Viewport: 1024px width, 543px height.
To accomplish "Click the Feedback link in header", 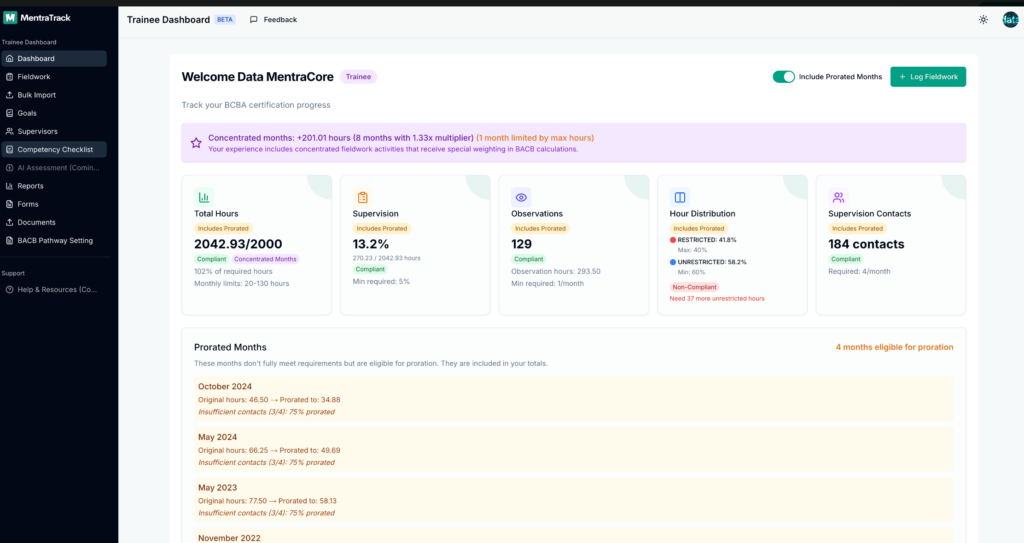I will 274,19.
